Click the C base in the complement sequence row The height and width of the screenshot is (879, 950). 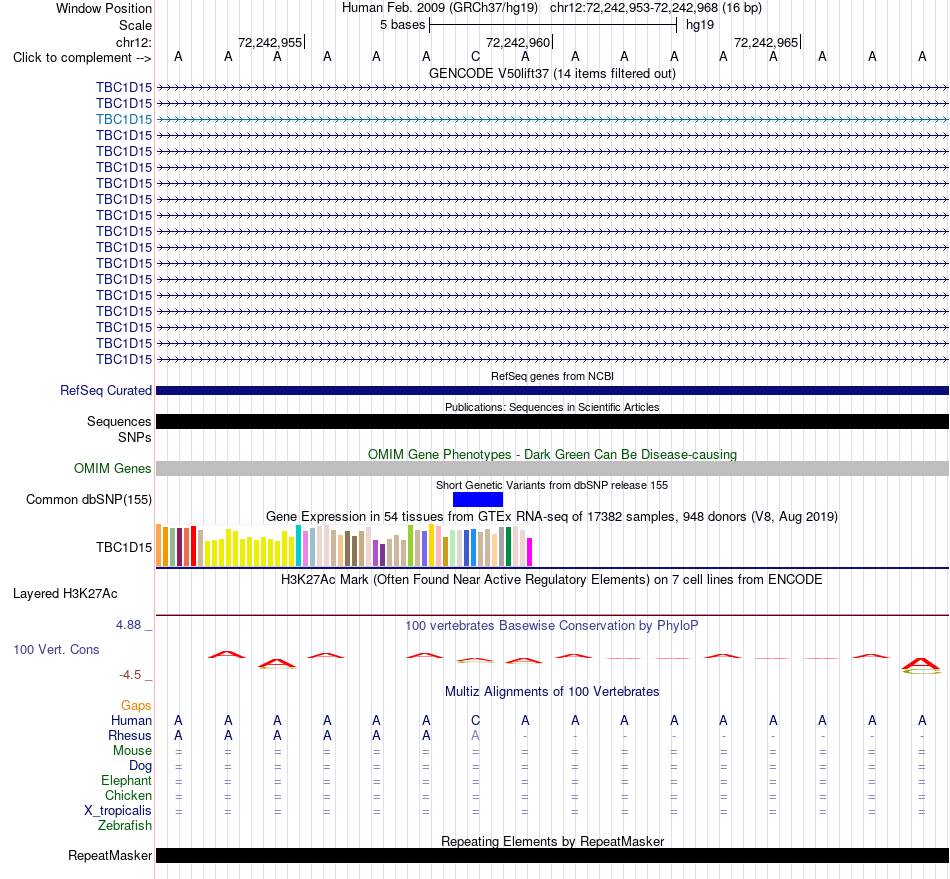tap(476, 57)
